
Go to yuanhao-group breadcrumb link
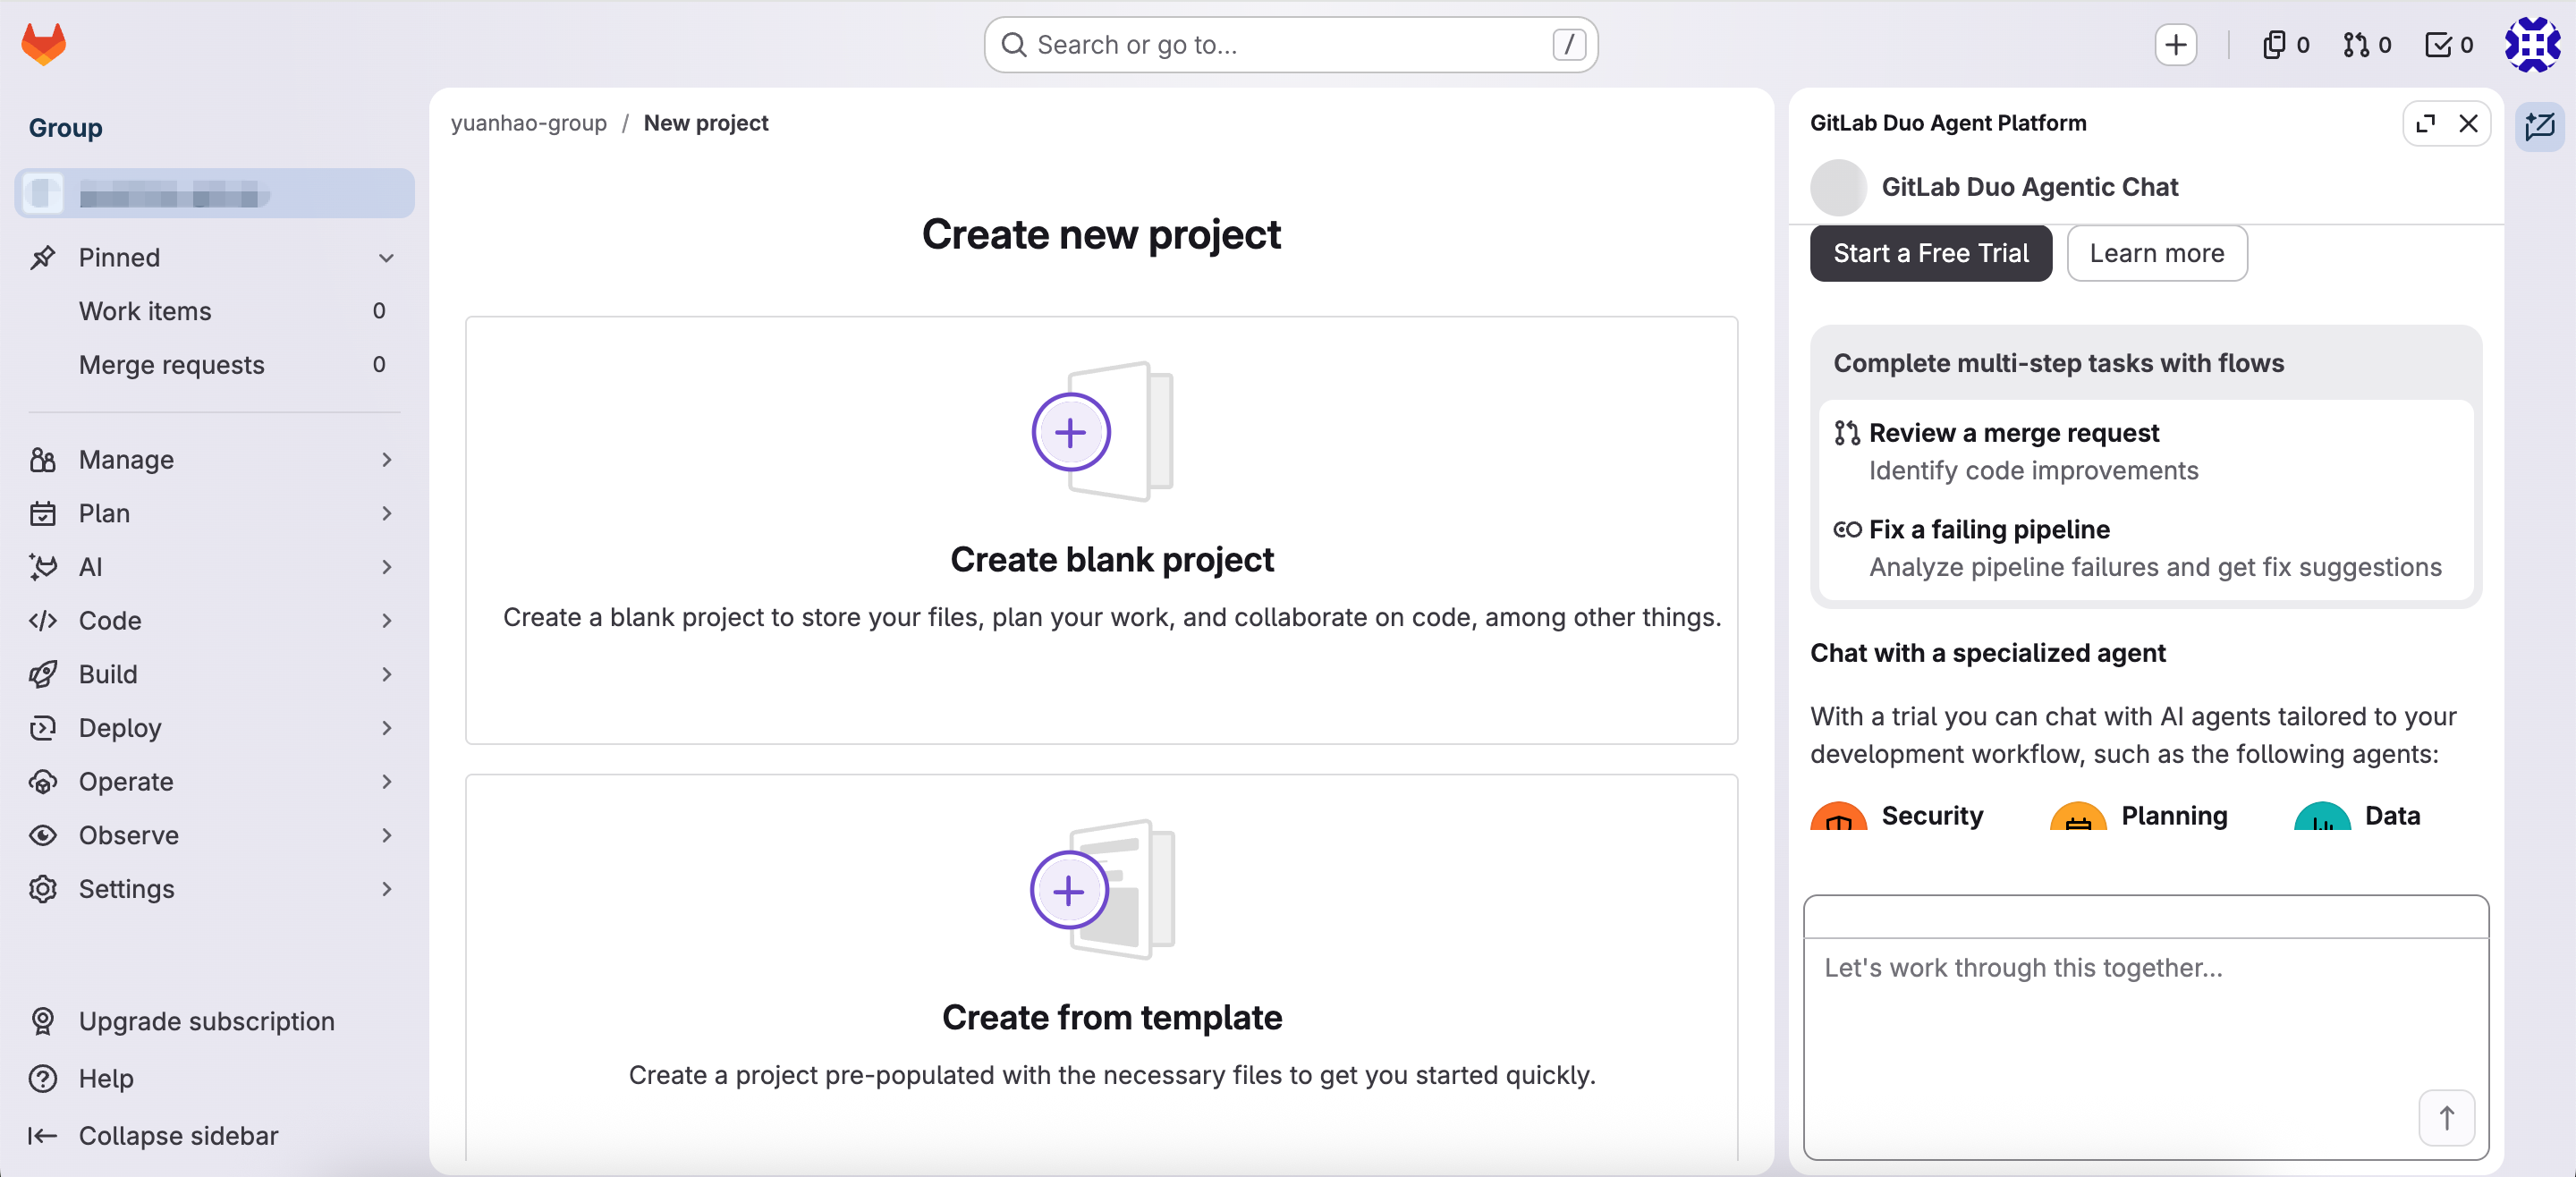pyautogui.click(x=528, y=123)
